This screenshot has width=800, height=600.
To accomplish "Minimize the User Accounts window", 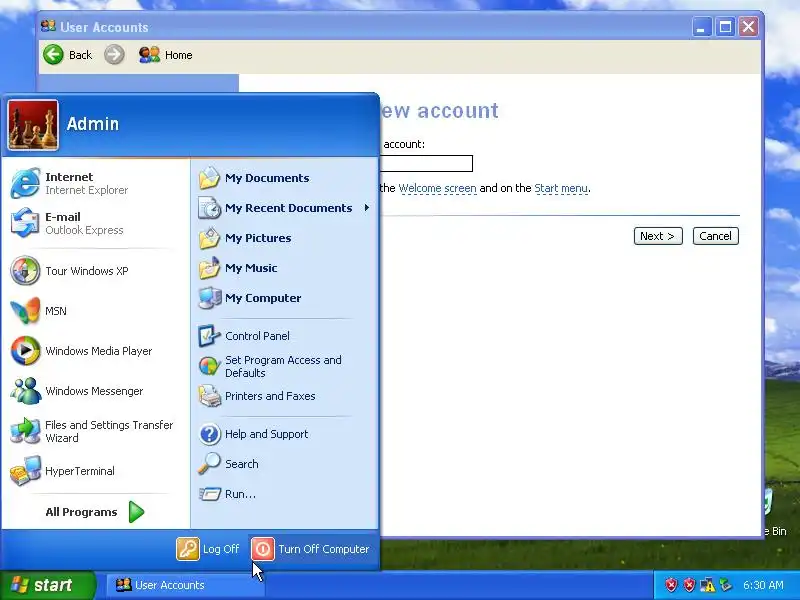I will [x=702, y=27].
